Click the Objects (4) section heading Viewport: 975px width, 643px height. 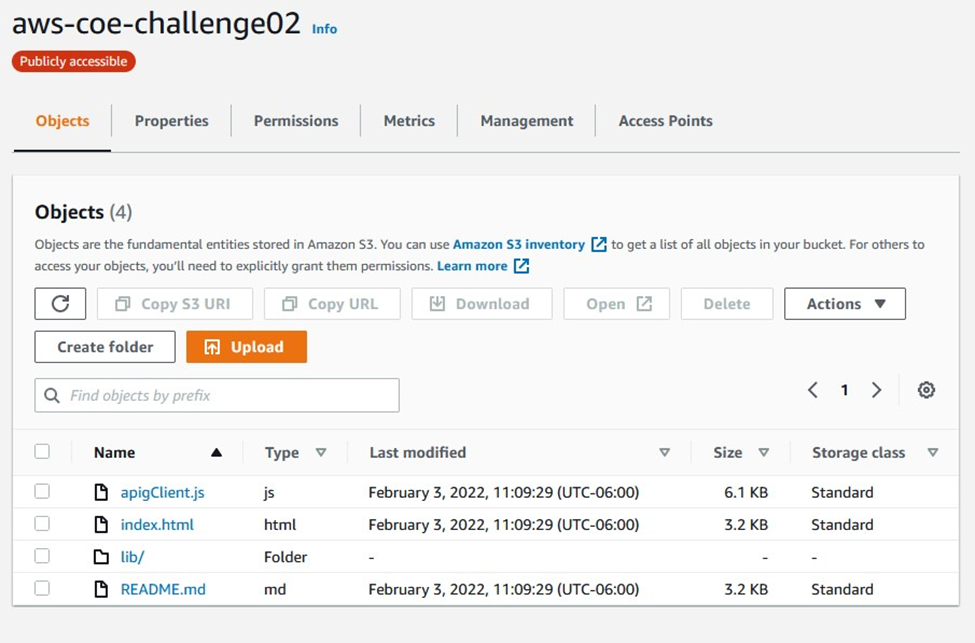pyautogui.click(x=83, y=212)
